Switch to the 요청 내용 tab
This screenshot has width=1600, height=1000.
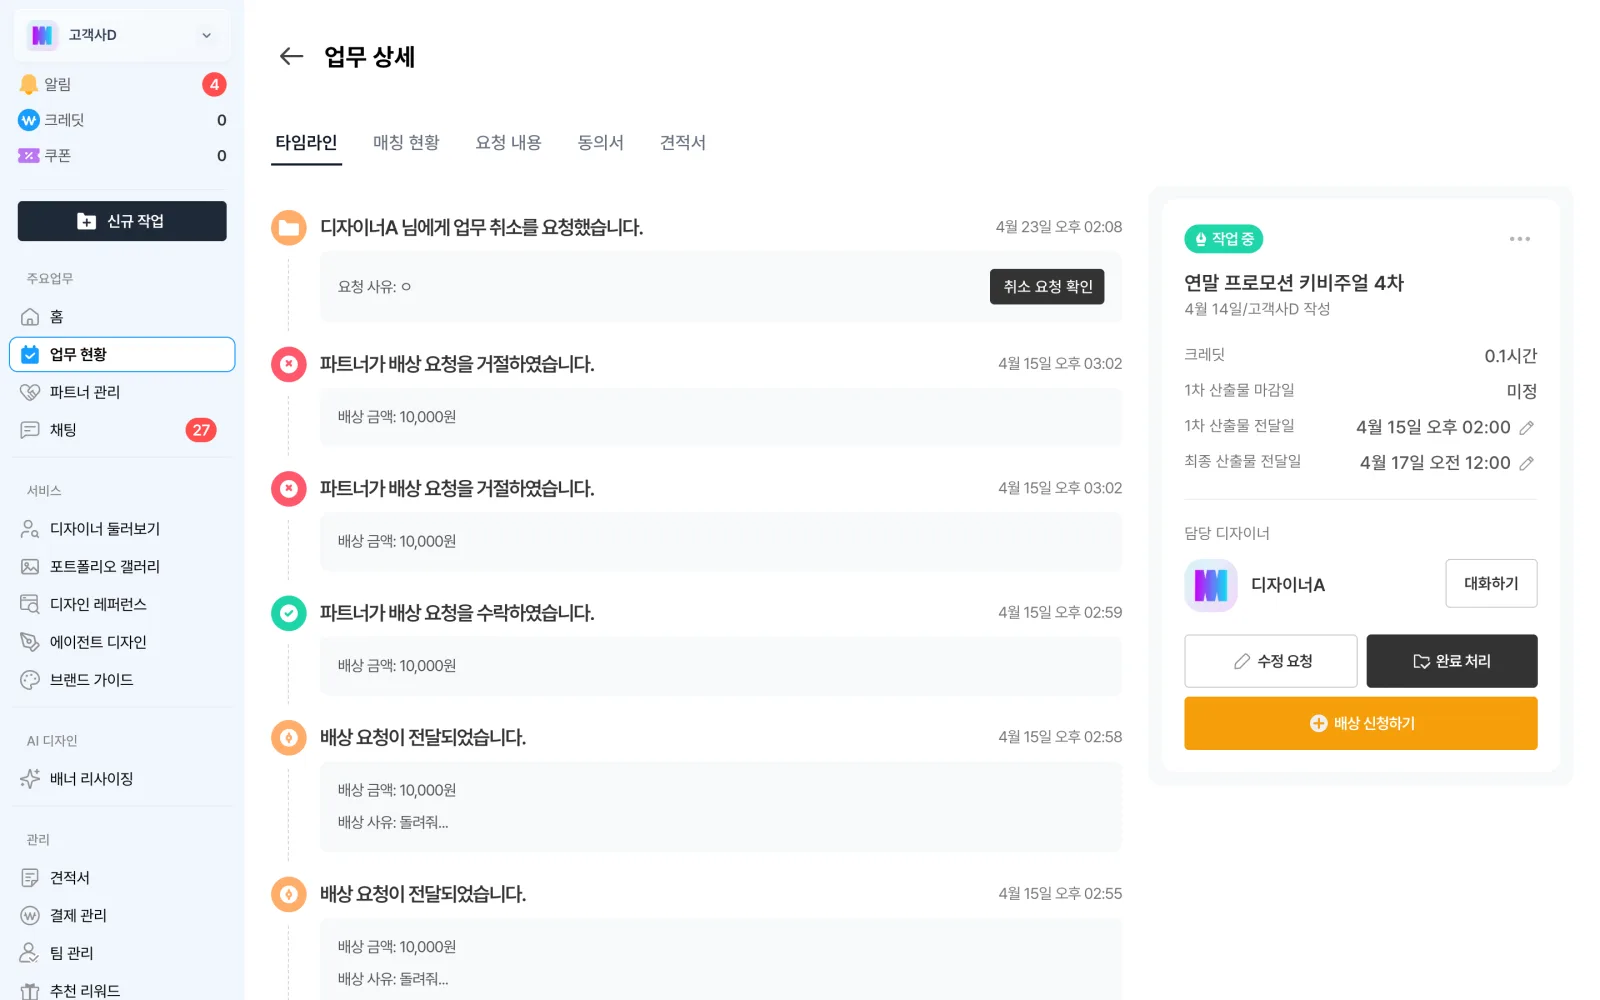tap(508, 143)
